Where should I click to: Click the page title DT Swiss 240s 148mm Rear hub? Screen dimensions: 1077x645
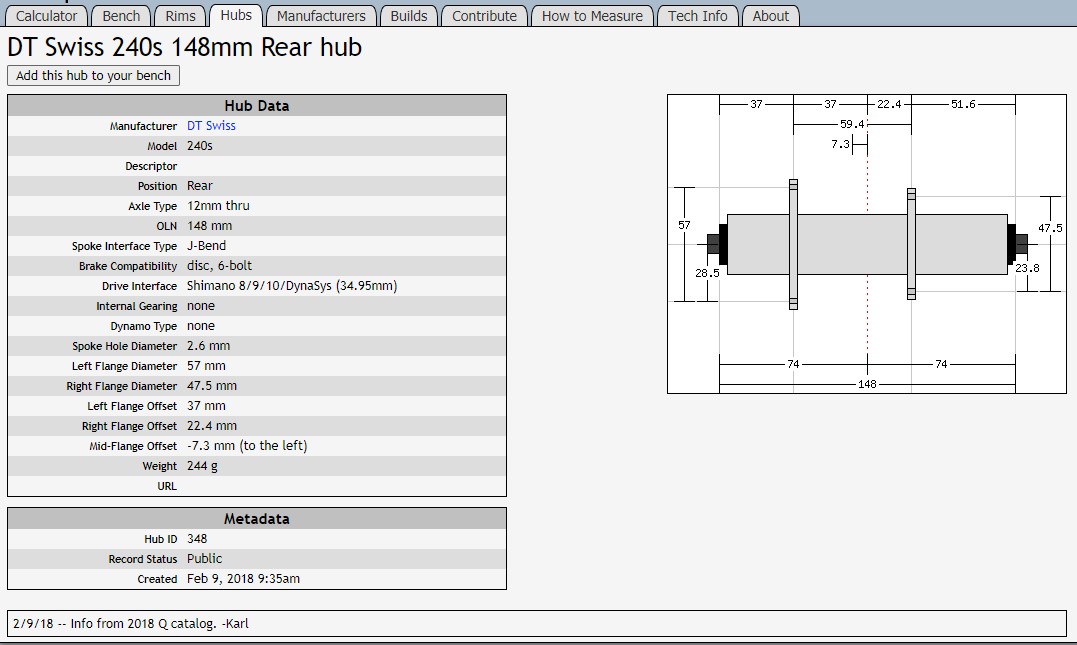point(184,47)
